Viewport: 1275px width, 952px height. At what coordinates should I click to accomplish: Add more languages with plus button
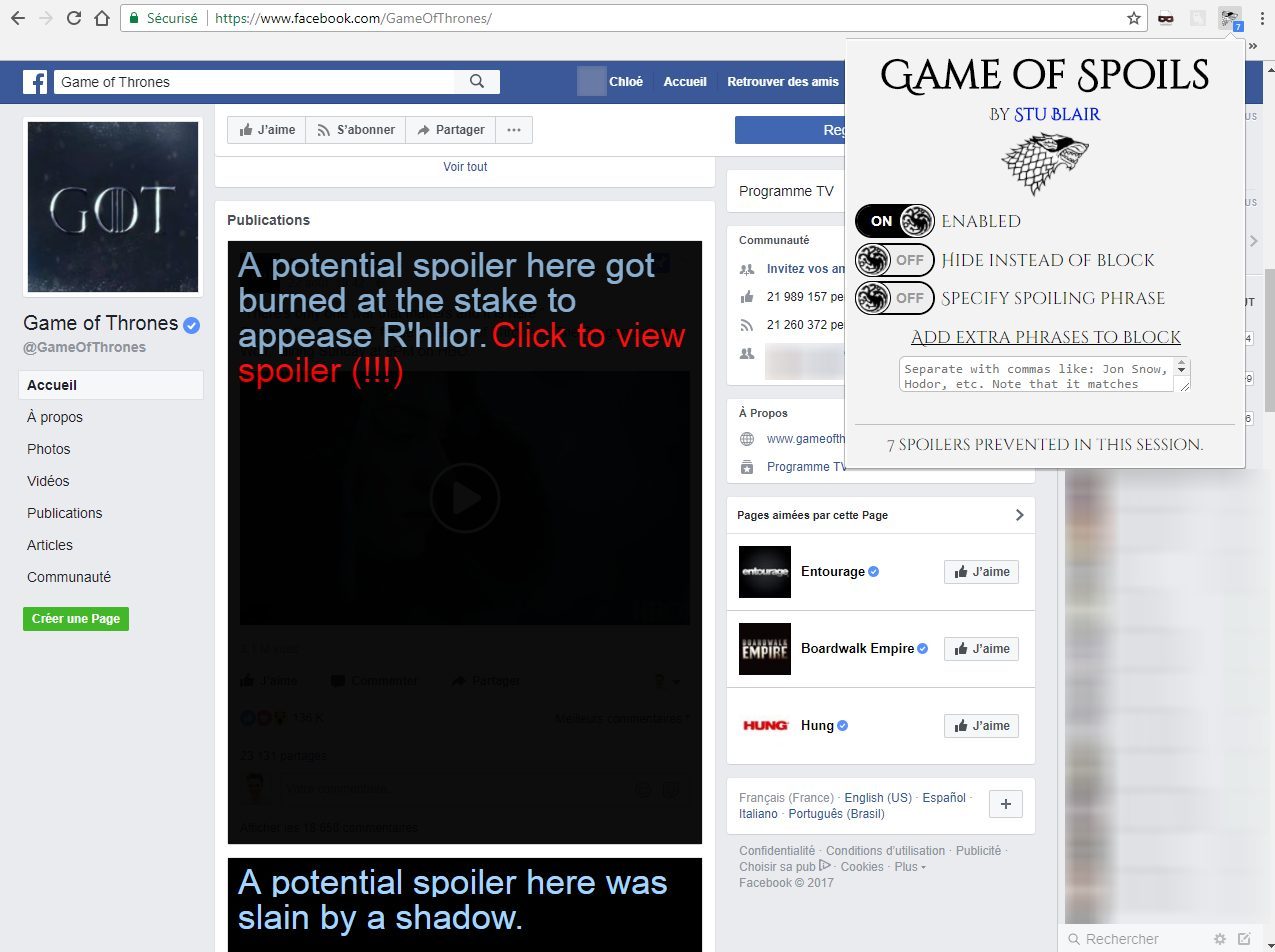[x=1005, y=805]
